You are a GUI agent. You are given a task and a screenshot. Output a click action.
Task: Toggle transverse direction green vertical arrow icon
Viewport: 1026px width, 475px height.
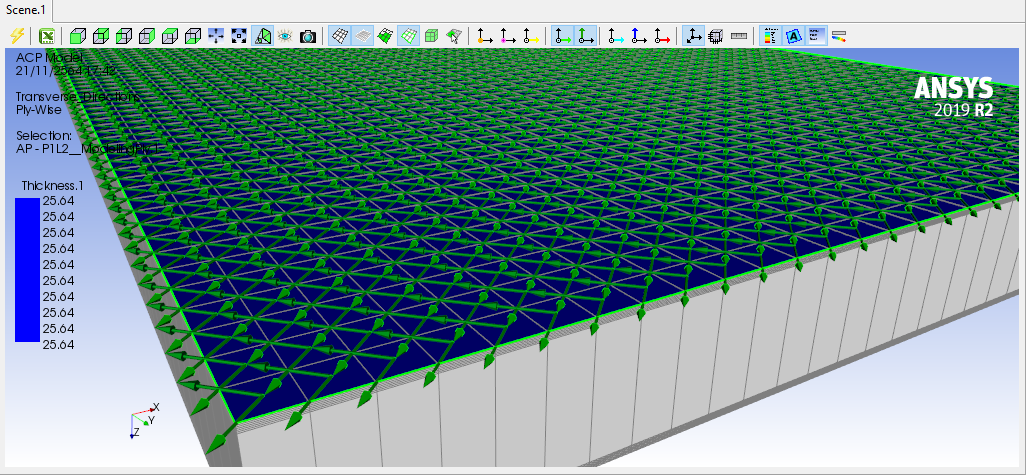pyautogui.click(x=586, y=36)
